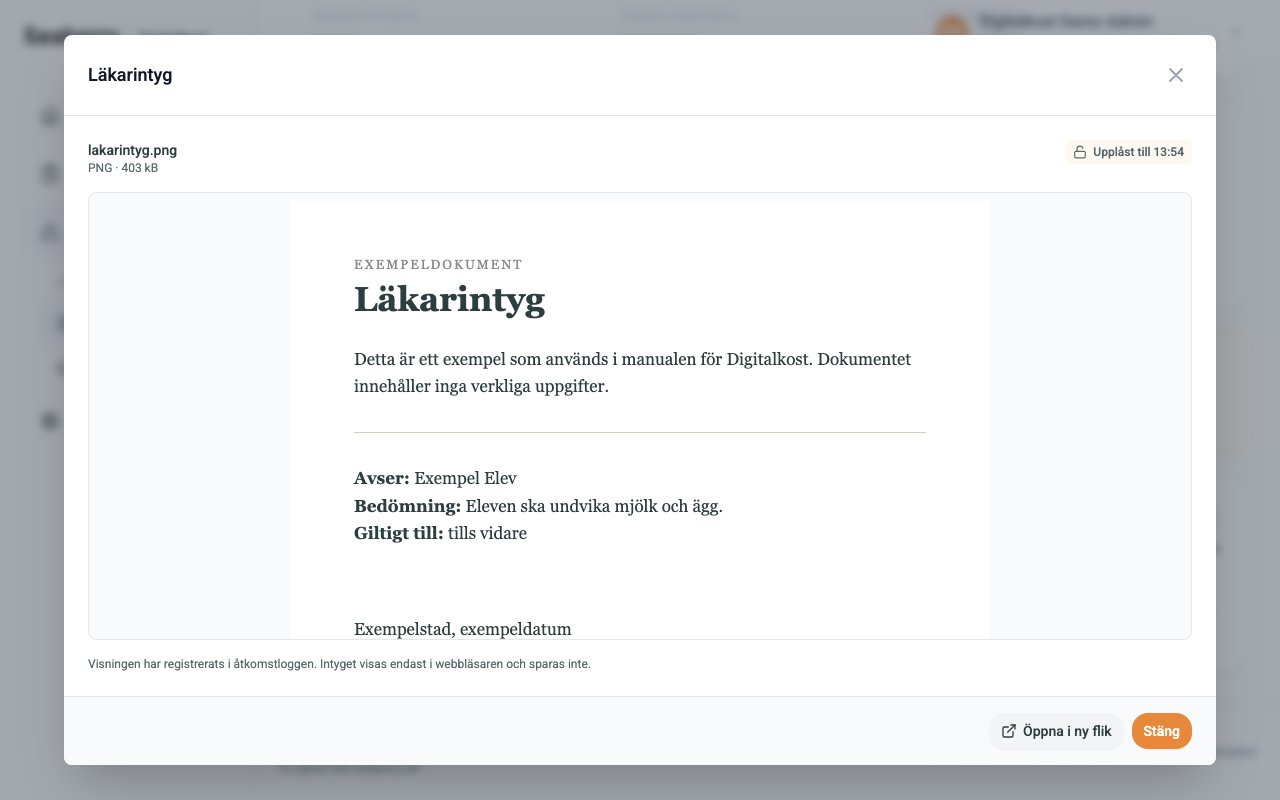
Task: Click the document preview heading Läkarintyg
Action: pos(450,299)
